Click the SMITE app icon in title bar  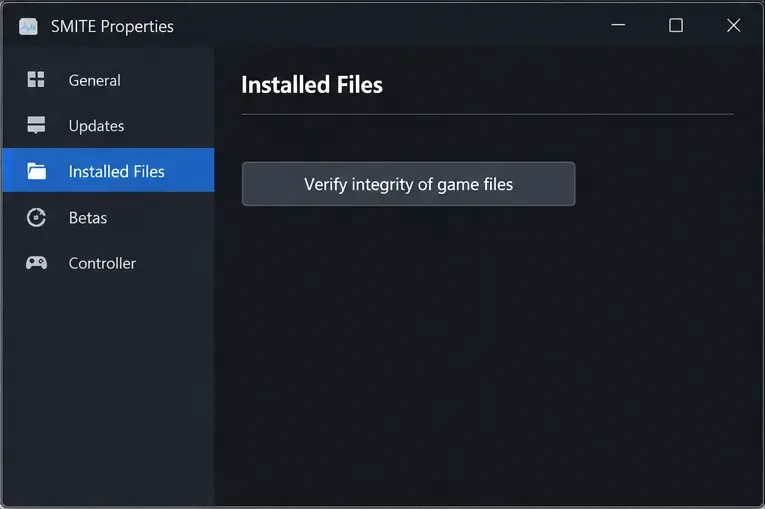pyautogui.click(x=28, y=26)
